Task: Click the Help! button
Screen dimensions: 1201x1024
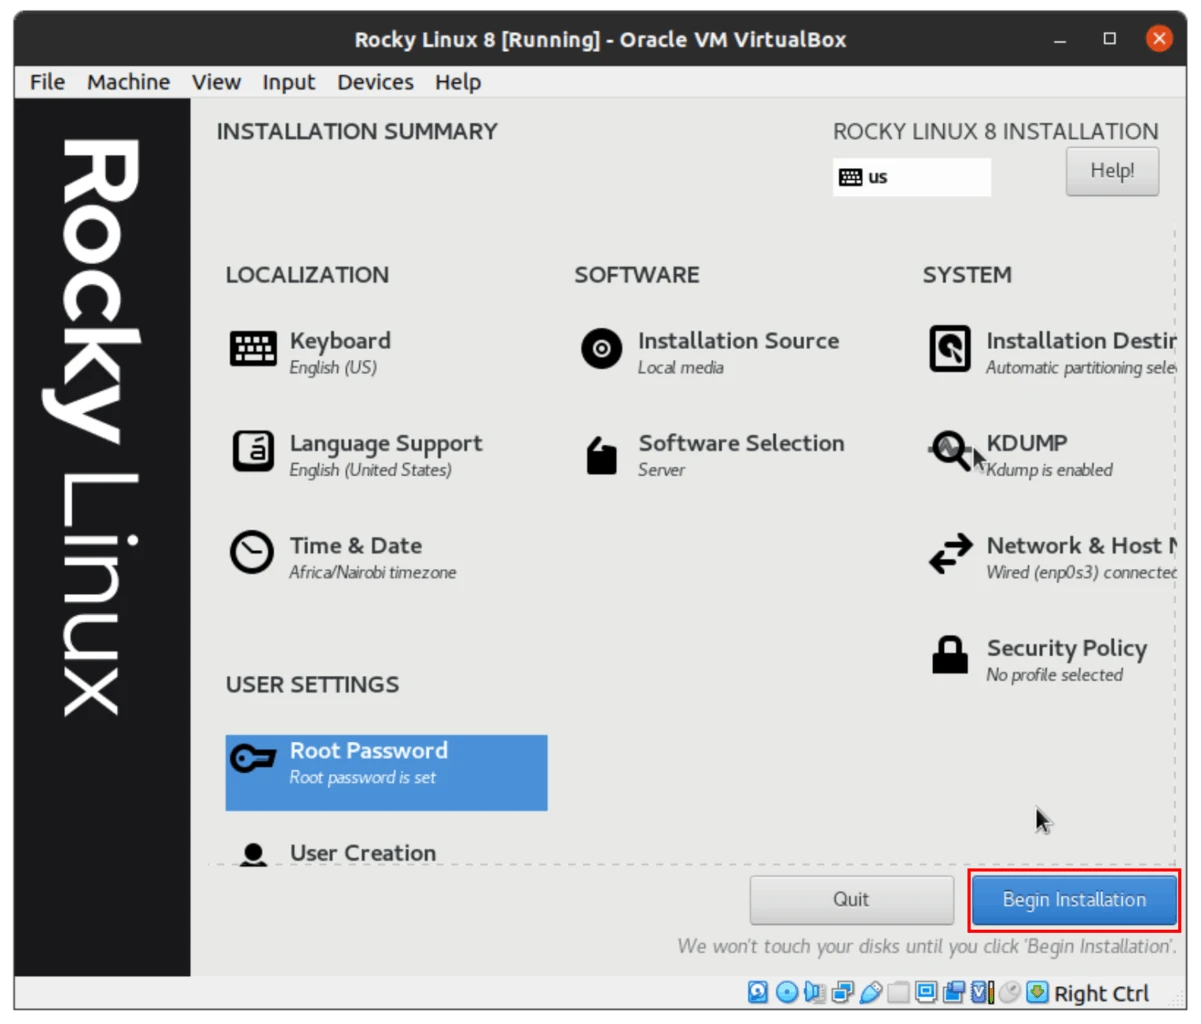Action: pyautogui.click(x=1111, y=171)
